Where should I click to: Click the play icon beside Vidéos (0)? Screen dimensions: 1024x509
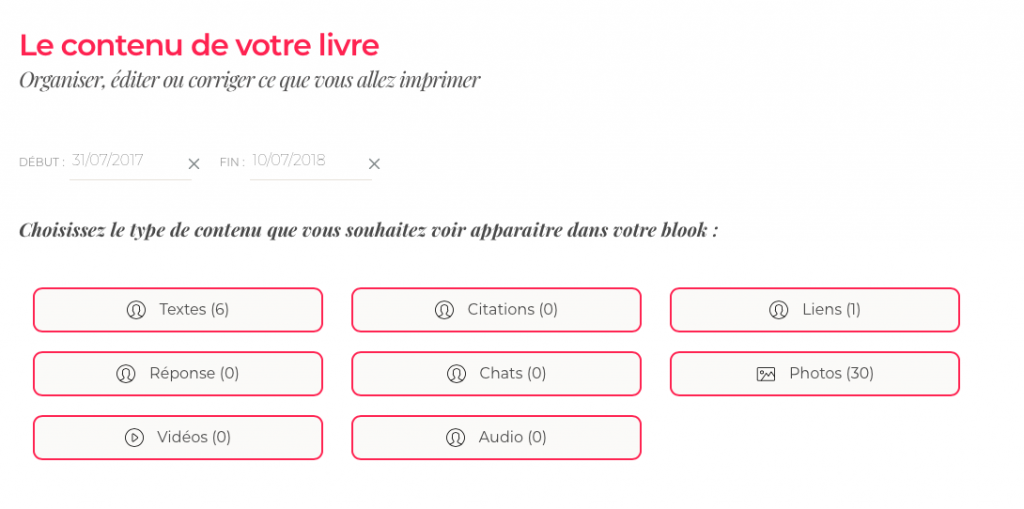tap(134, 437)
